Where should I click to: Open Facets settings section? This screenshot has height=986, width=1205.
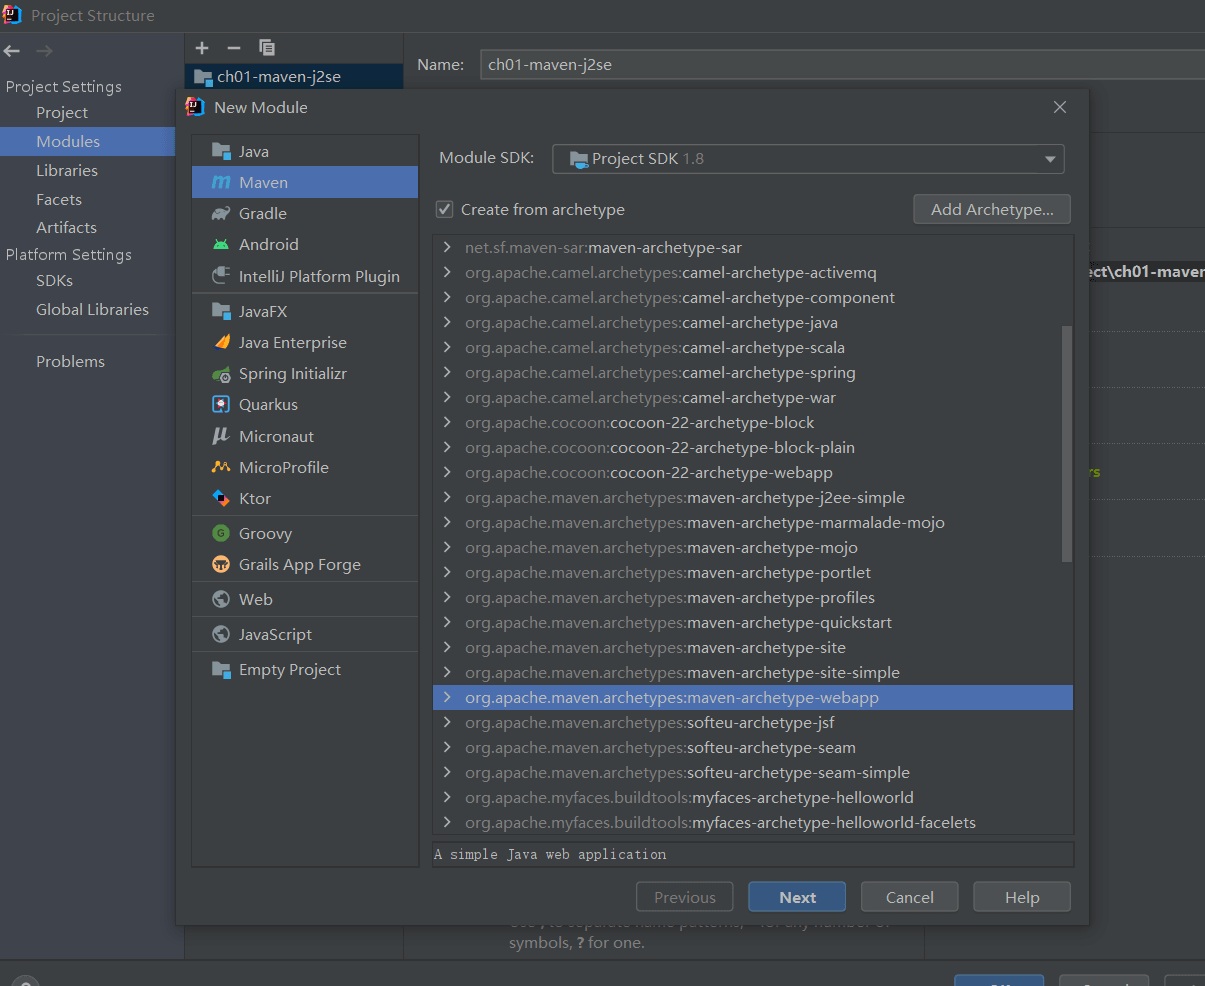click(x=59, y=199)
